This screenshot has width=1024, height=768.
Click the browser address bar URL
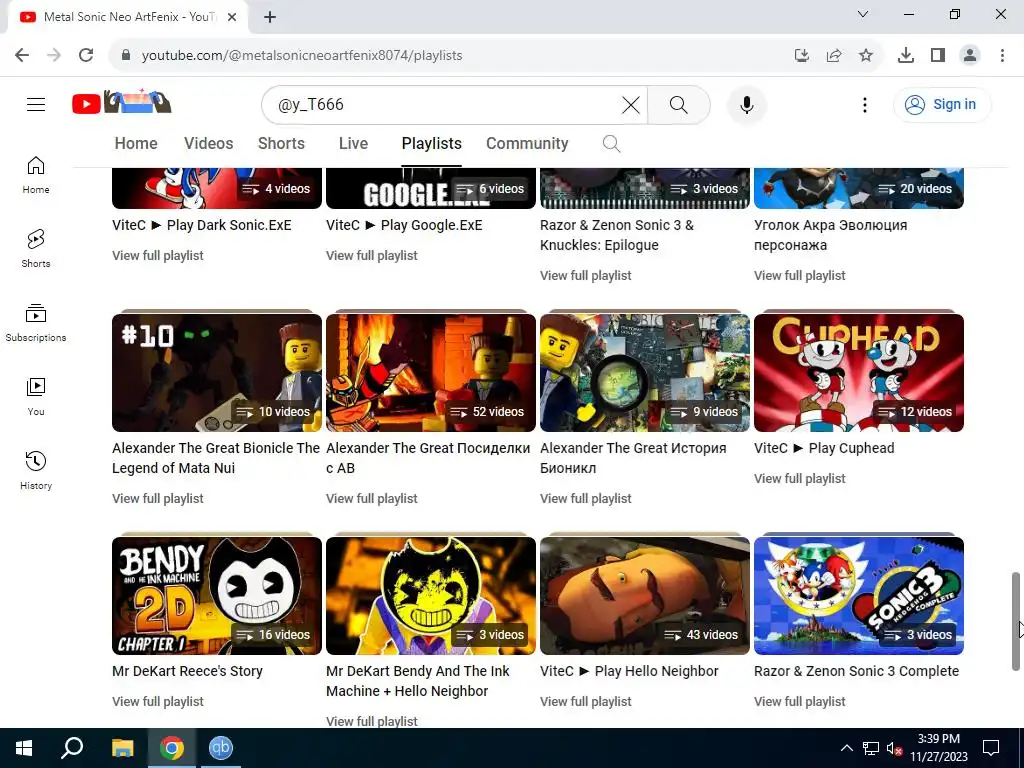point(302,56)
